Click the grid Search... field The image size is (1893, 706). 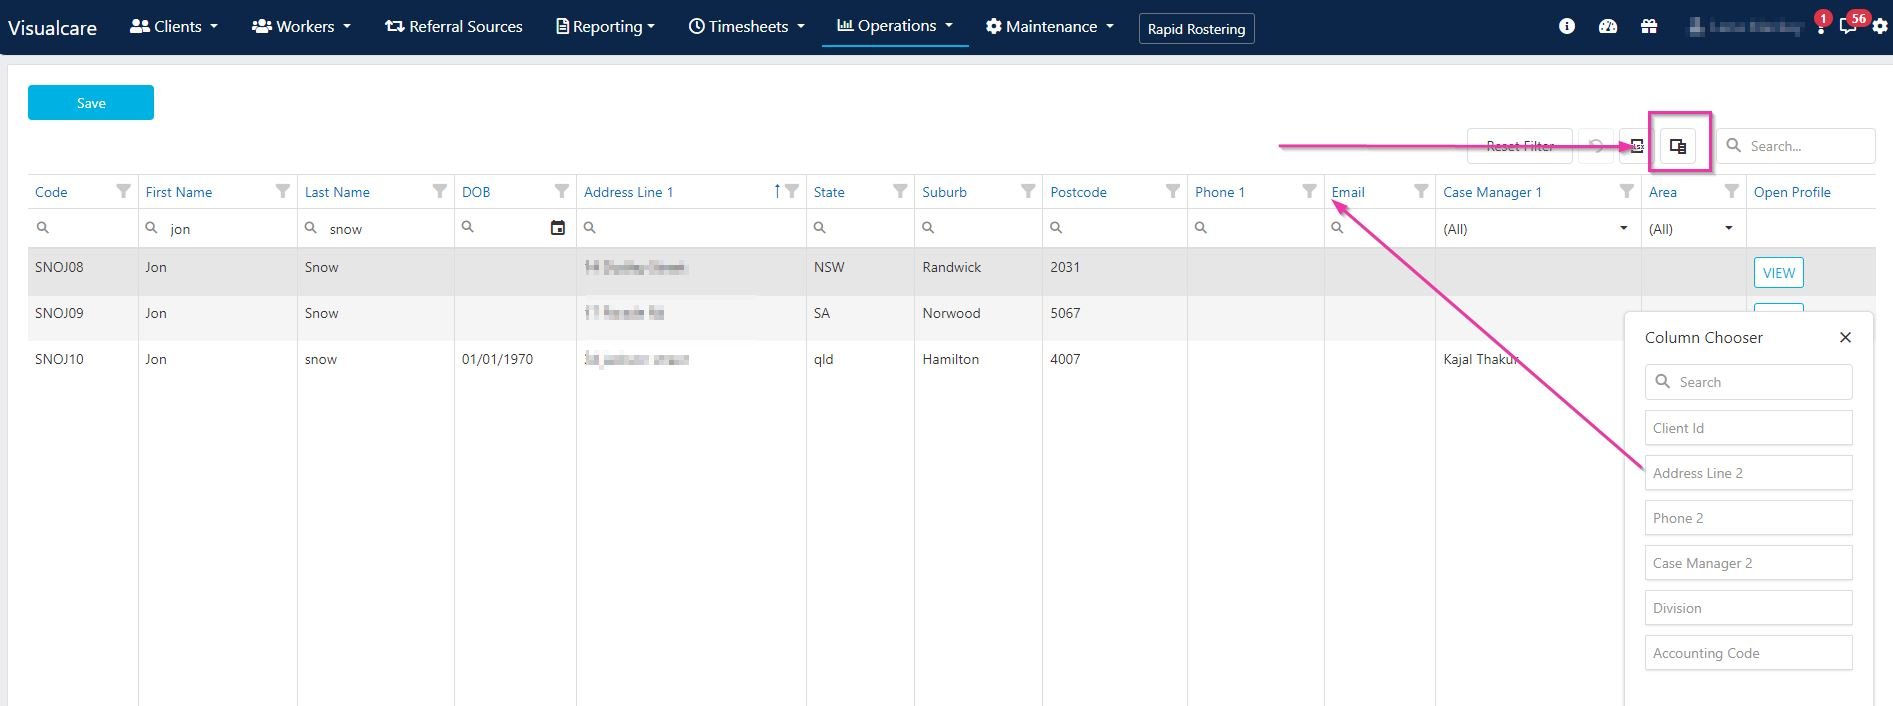tap(1796, 146)
